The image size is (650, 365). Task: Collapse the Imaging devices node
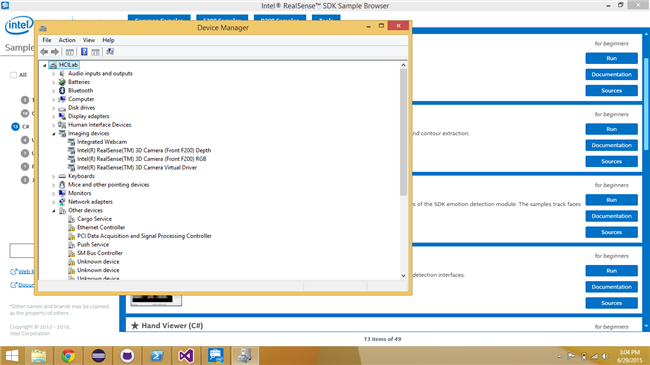[x=53, y=134]
